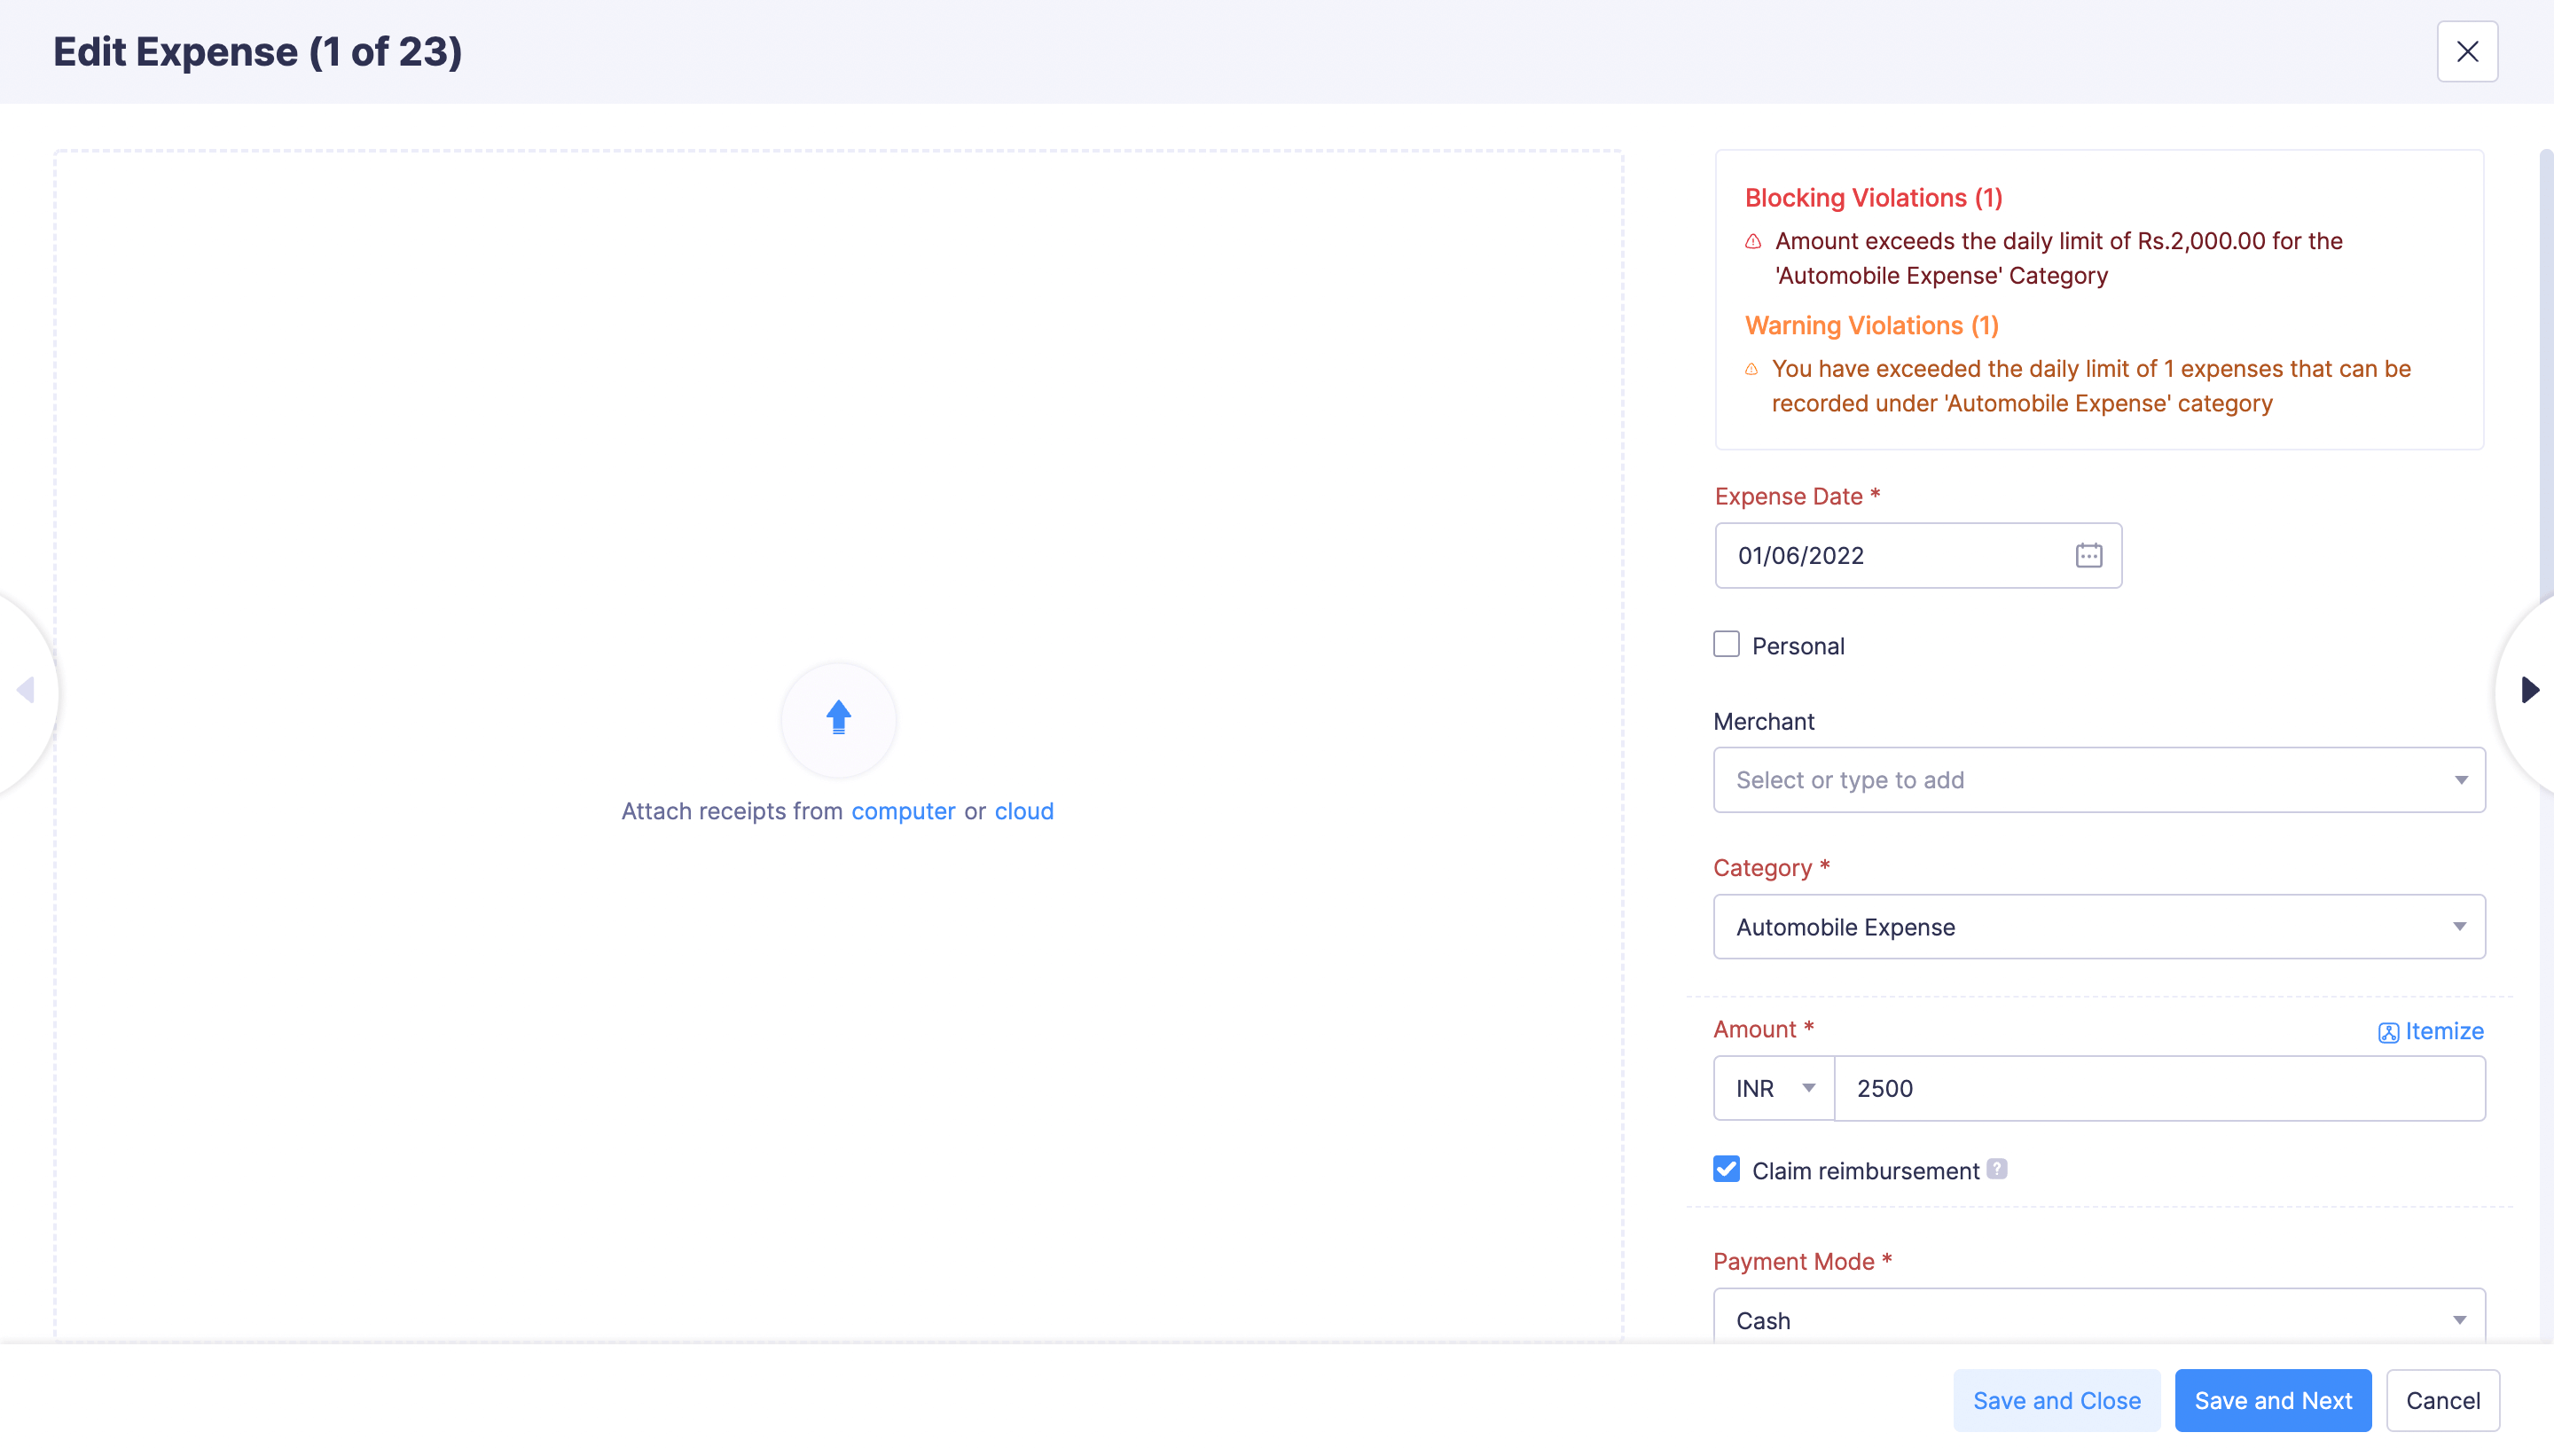Uncheck Claim reimbursement checkbox
This screenshot has width=2554, height=1456.
point(1726,1169)
